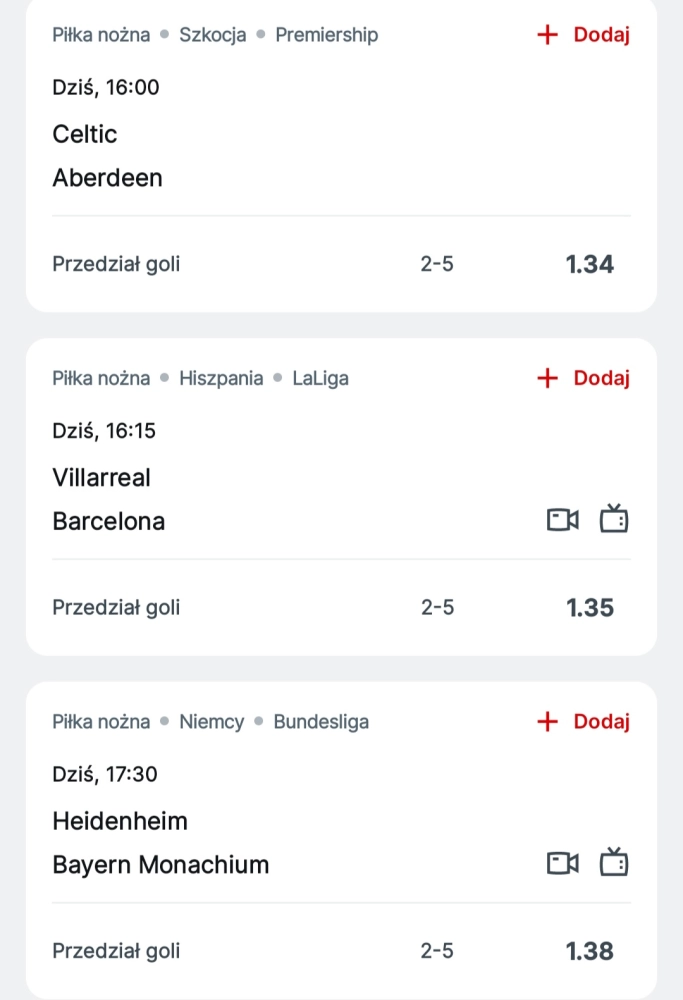
Task: Tap Dodaj on the Bundesliga card
Action: click(x=601, y=722)
